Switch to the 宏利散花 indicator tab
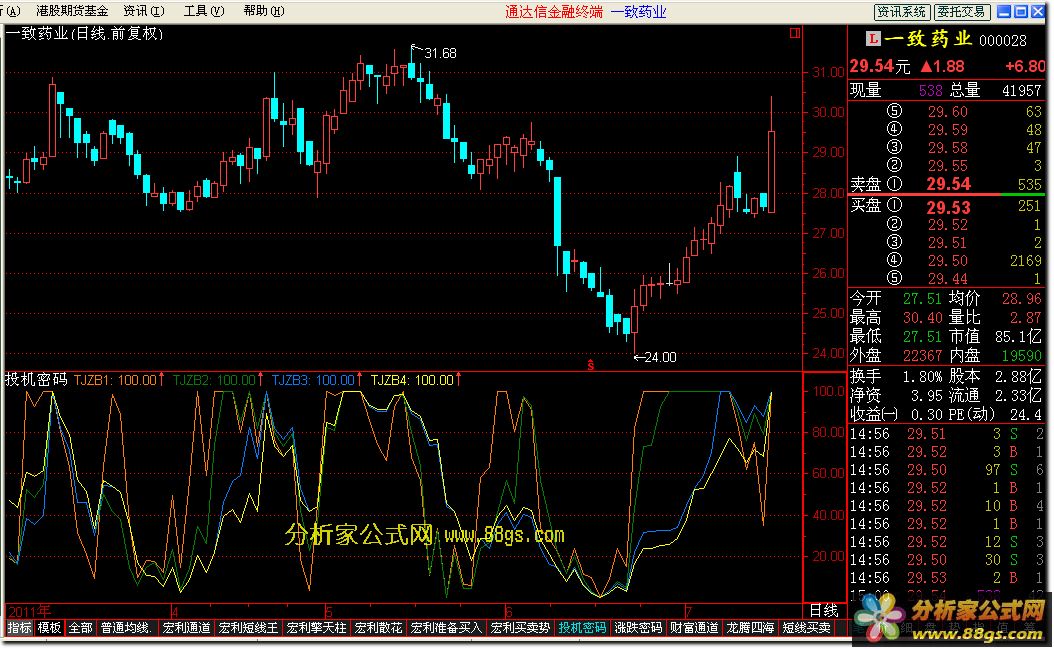This screenshot has height=649, width=1054. point(378,627)
